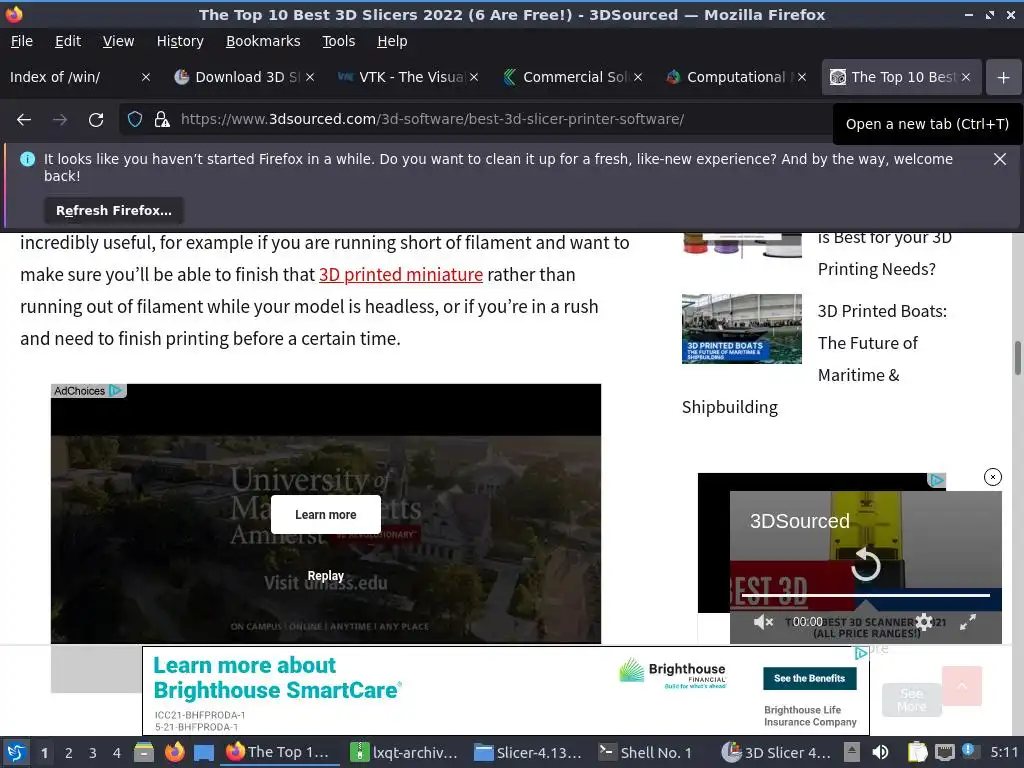This screenshot has width=1024, height=768.
Task: Close The Top 10 Best tab
Action: click(966, 77)
